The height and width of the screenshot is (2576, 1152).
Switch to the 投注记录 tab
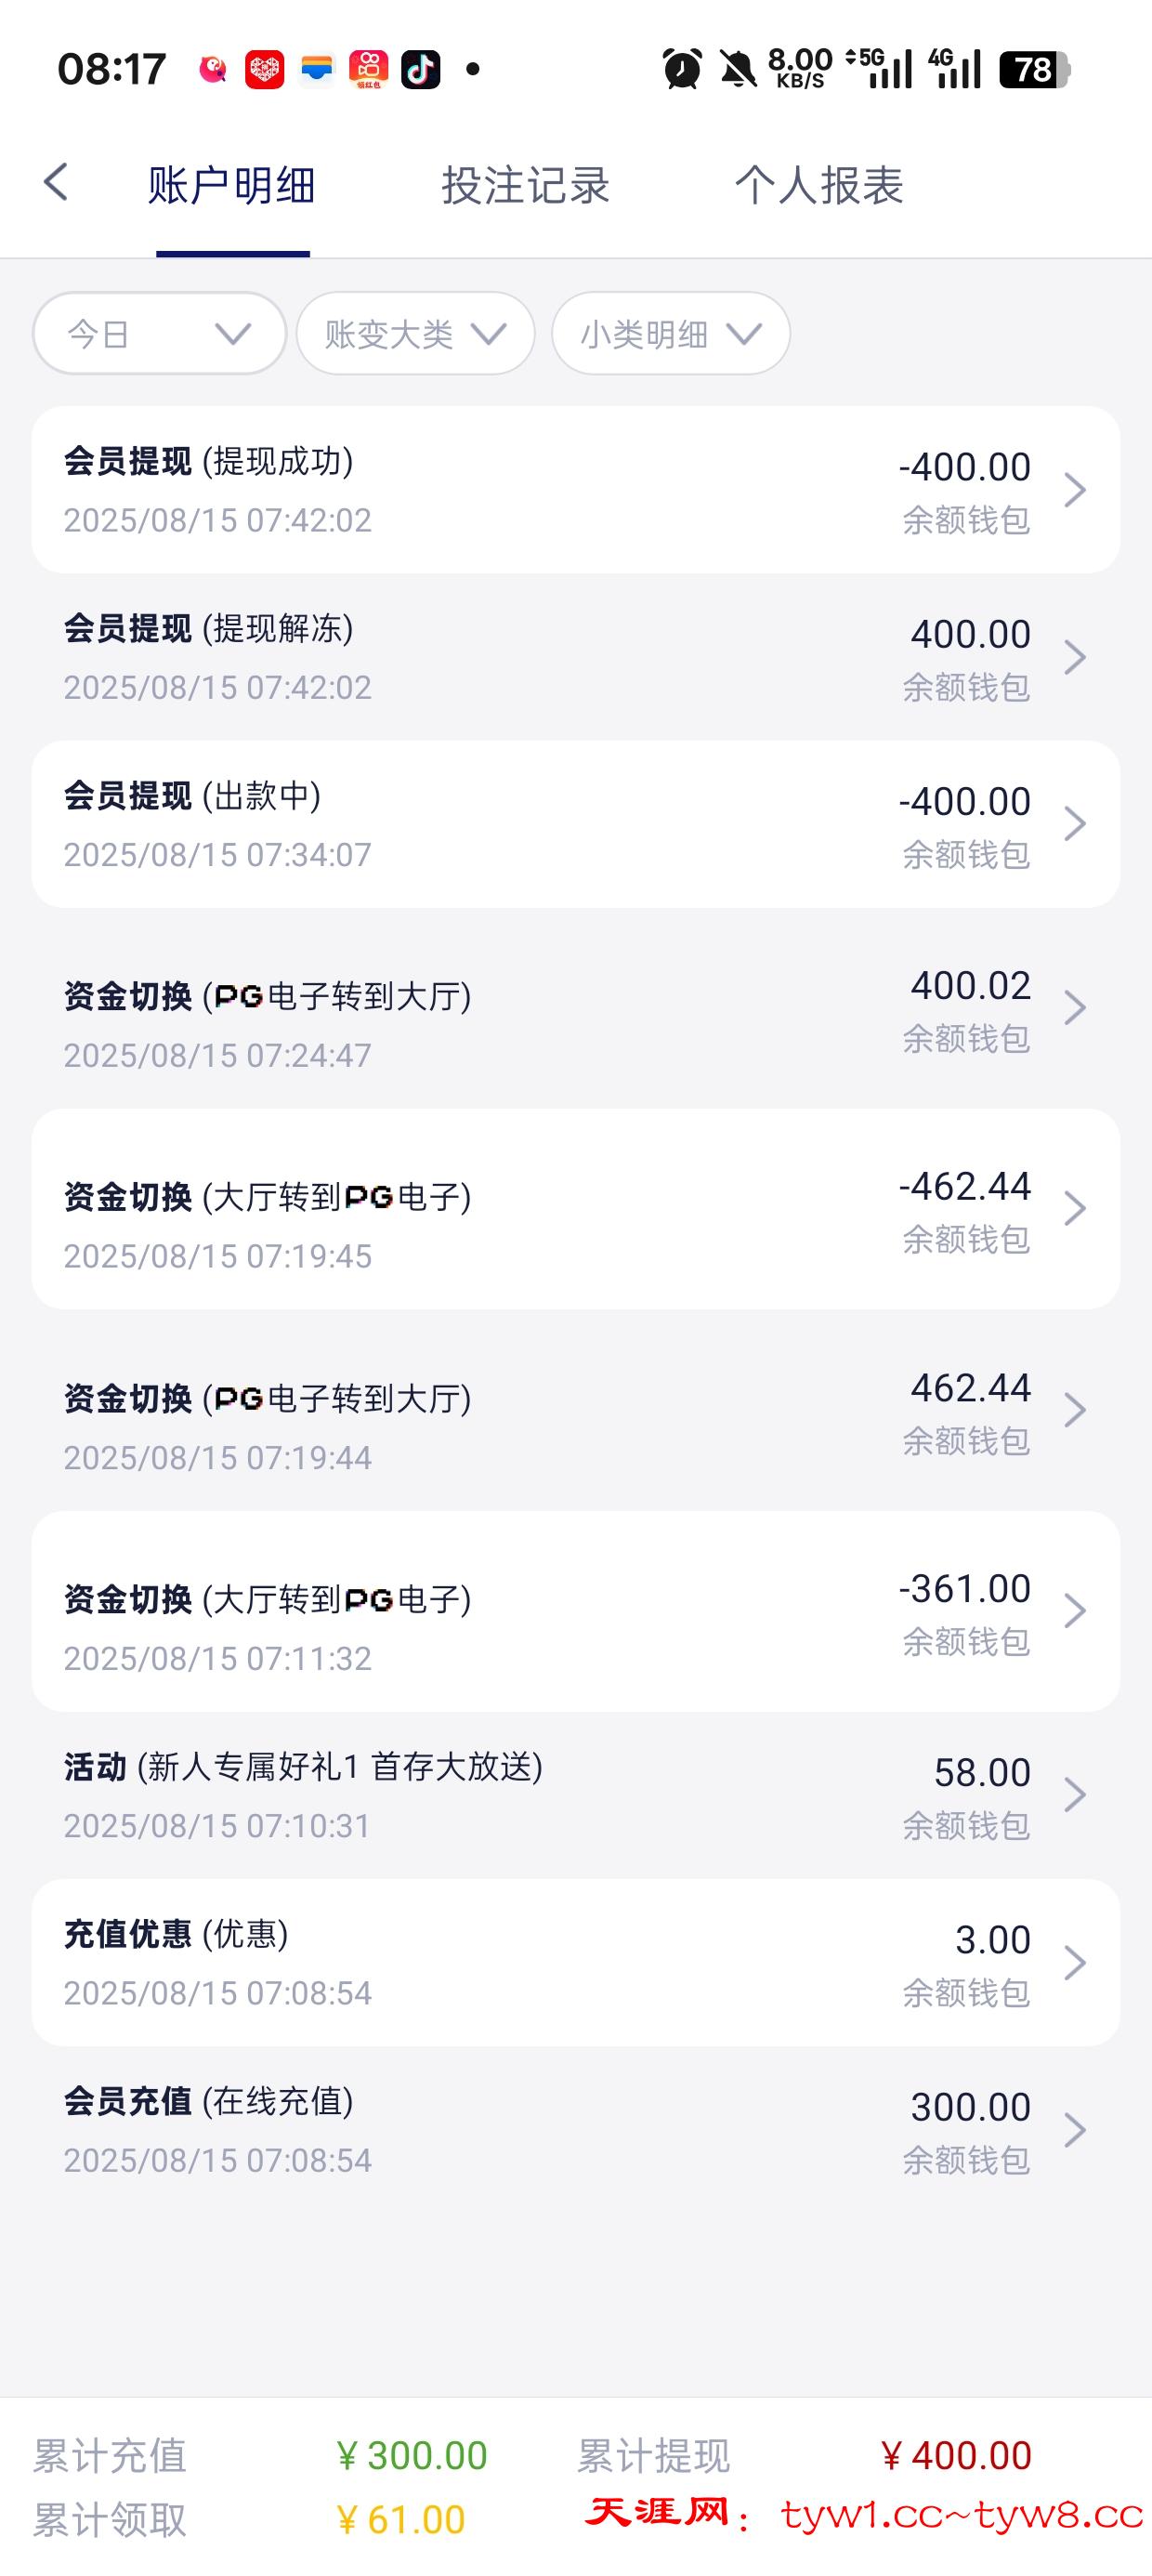(x=526, y=185)
